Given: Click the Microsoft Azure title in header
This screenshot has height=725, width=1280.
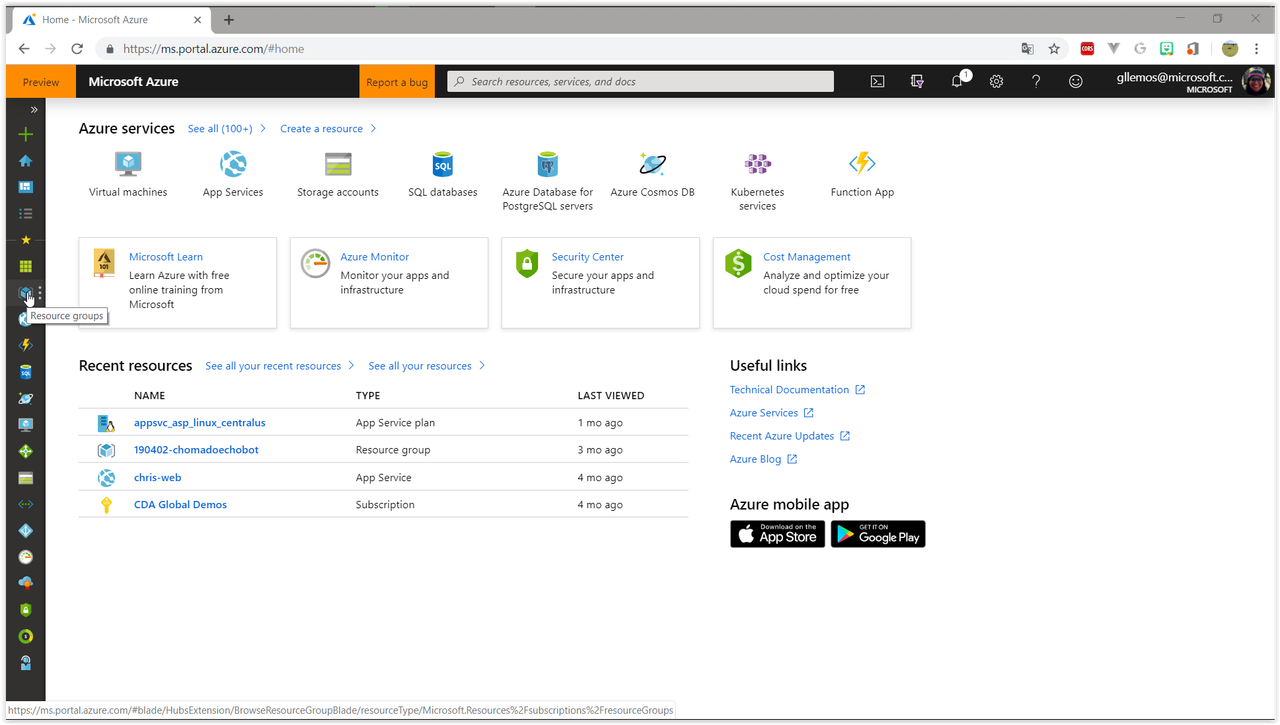Looking at the screenshot, I should (134, 82).
